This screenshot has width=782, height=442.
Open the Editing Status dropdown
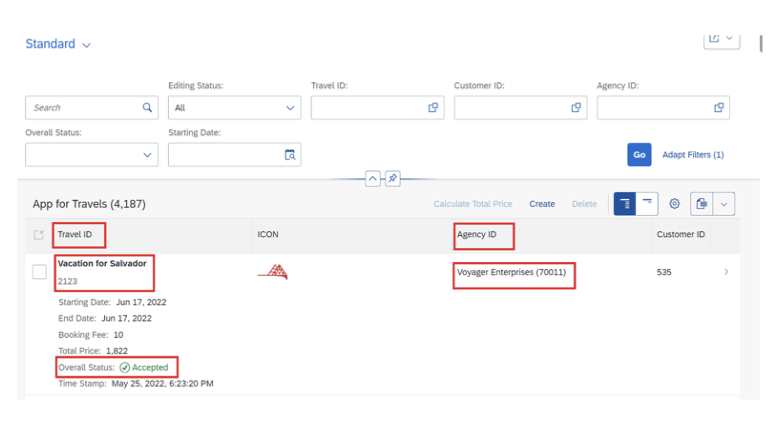coord(234,108)
